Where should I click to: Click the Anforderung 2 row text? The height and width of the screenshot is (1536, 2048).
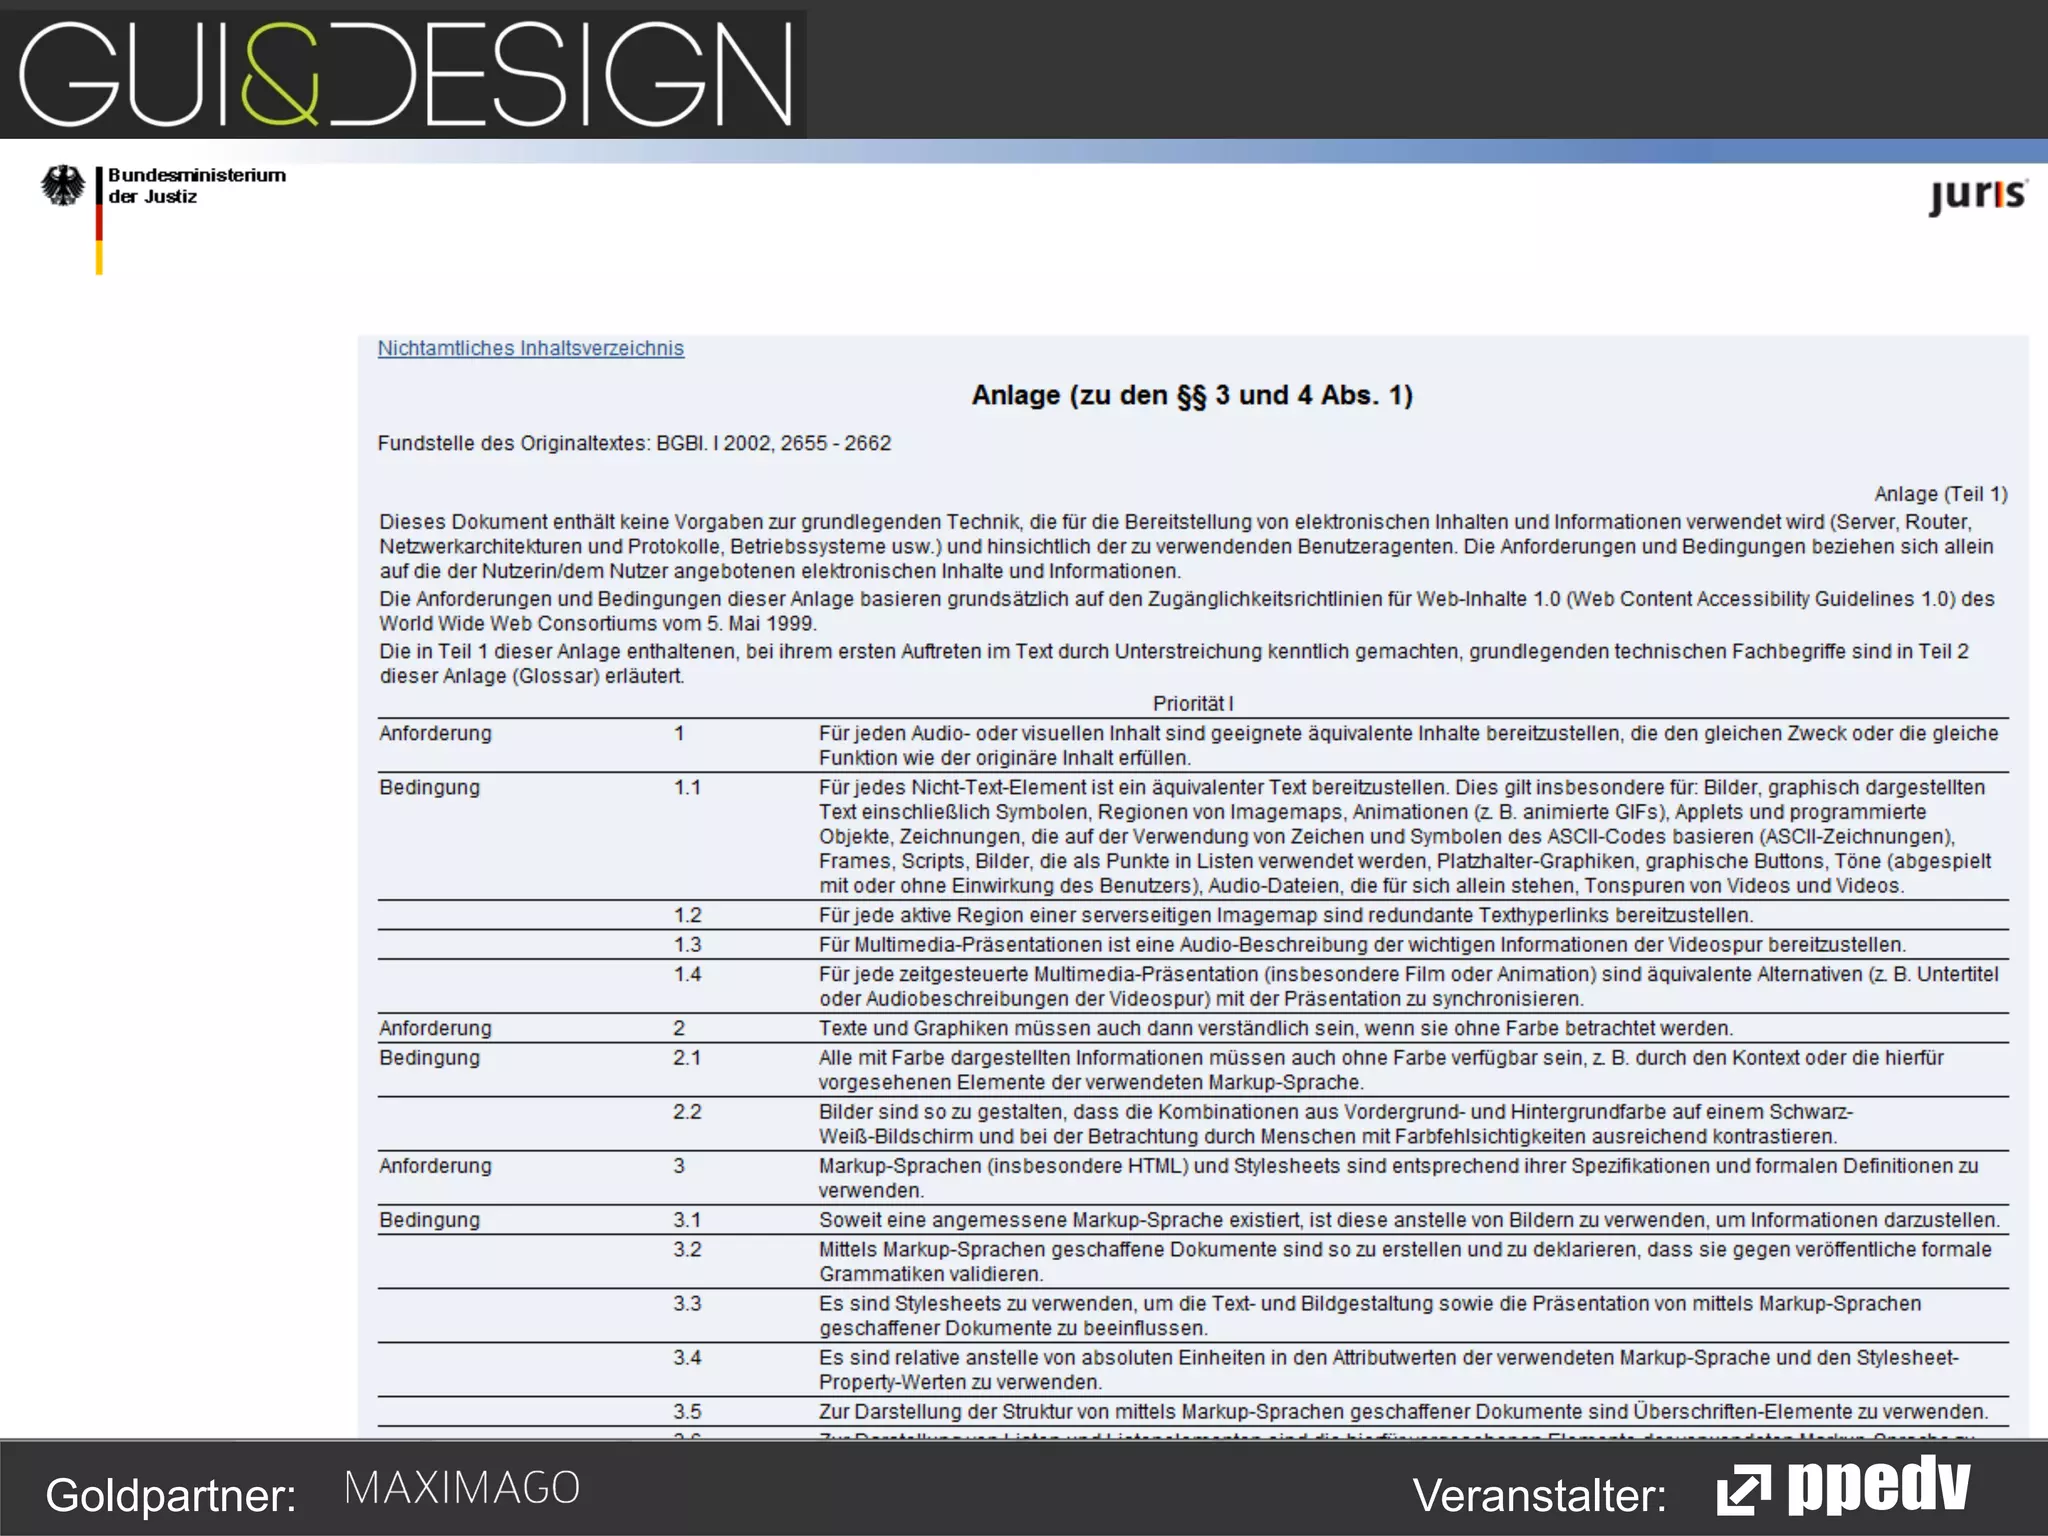[1275, 1028]
